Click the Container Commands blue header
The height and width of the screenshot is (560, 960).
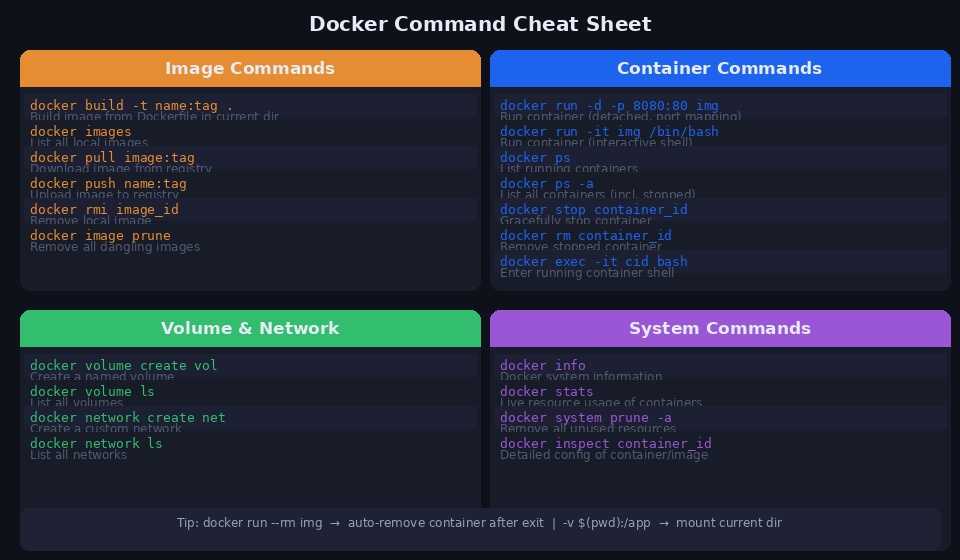719,69
